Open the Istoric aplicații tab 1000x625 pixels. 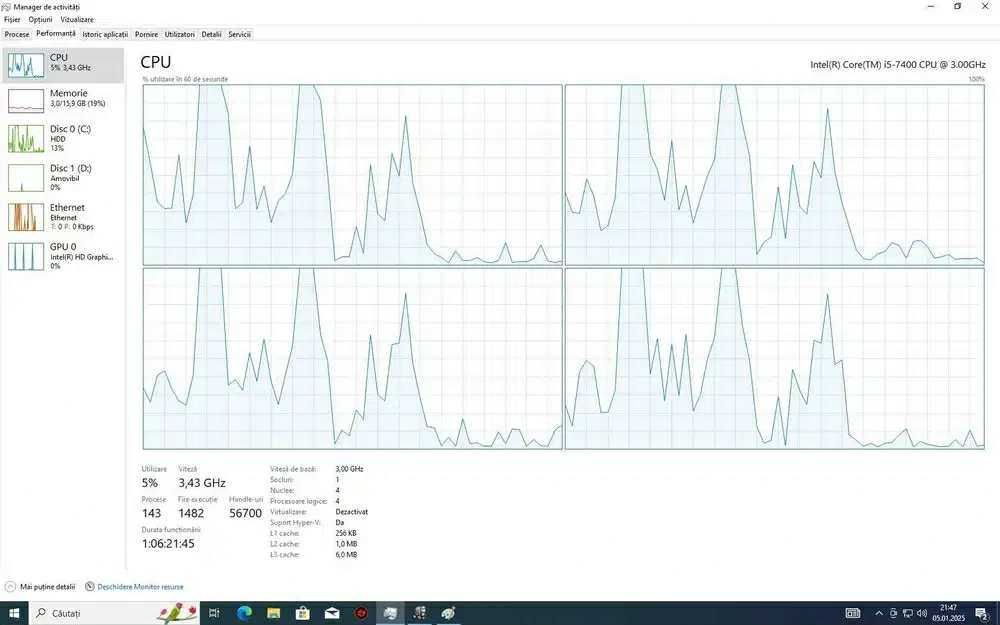pyautogui.click(x=105, y=34)
